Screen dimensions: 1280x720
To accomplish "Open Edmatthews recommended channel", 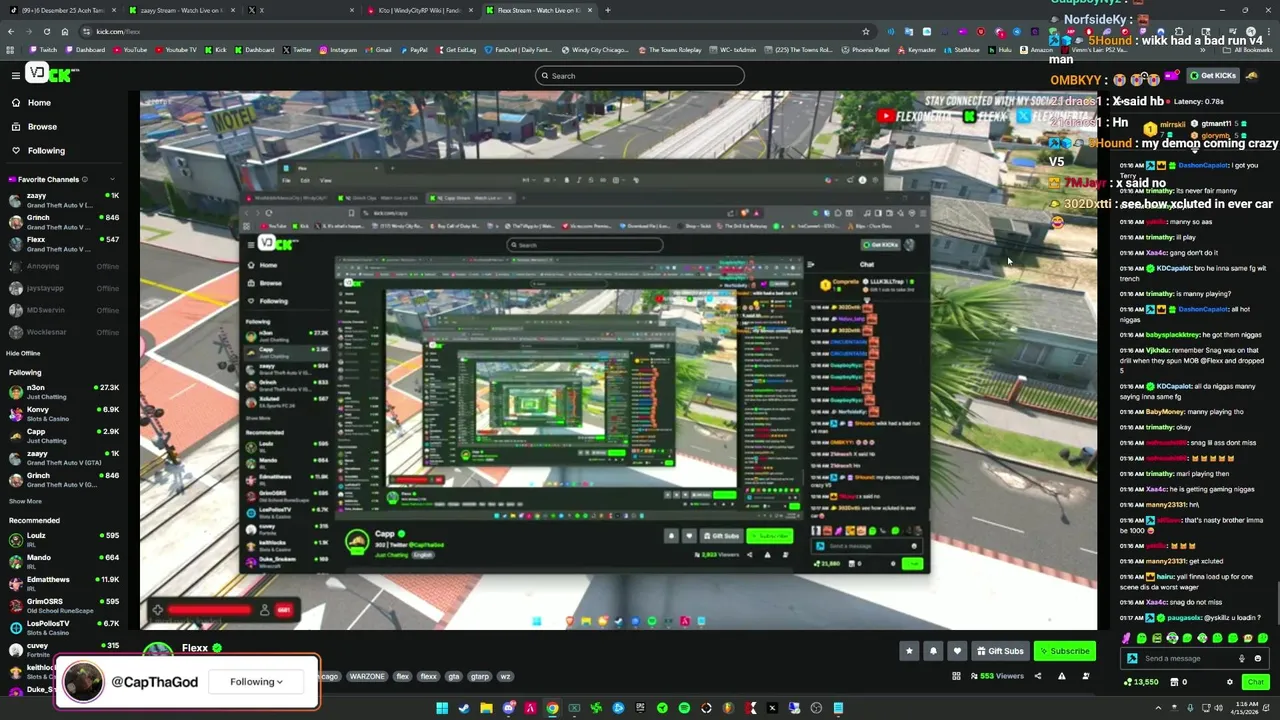I will (x=62, y=583).
